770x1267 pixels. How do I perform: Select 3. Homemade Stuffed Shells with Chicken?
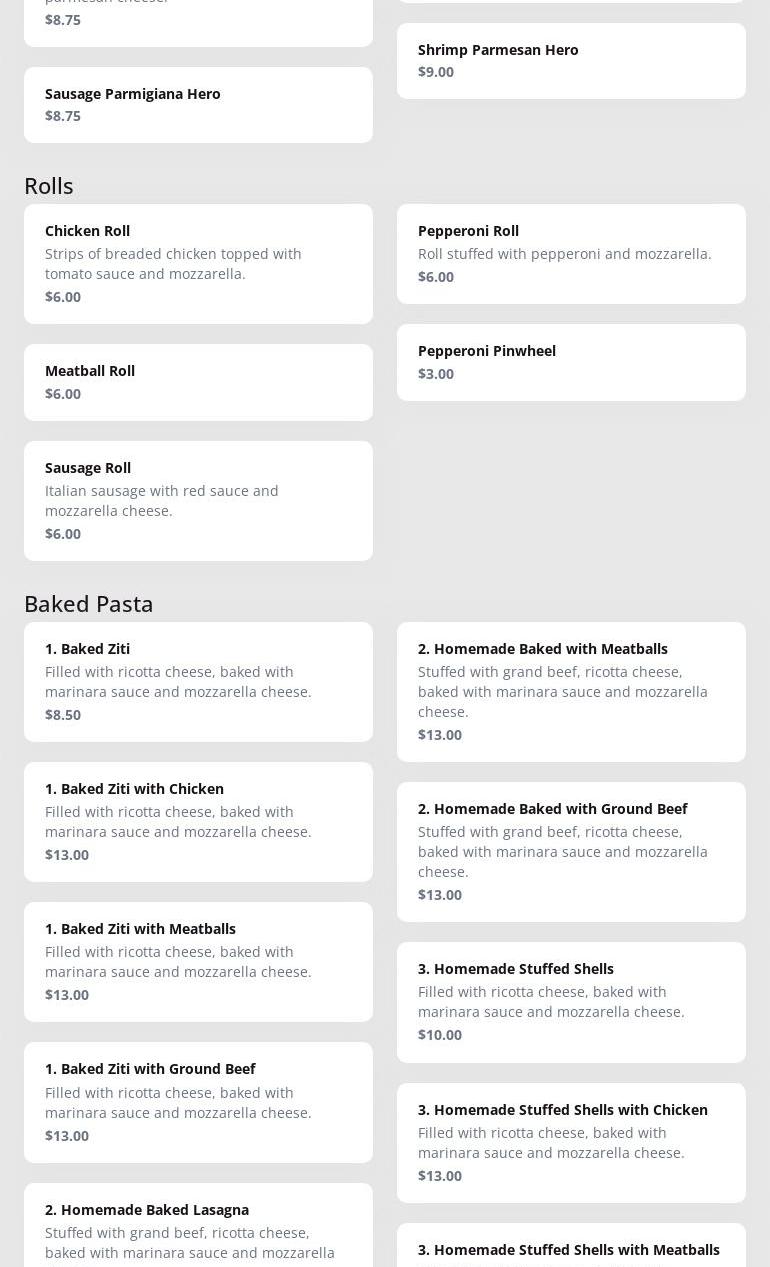pyautogui.click(x=571, y=1142)
